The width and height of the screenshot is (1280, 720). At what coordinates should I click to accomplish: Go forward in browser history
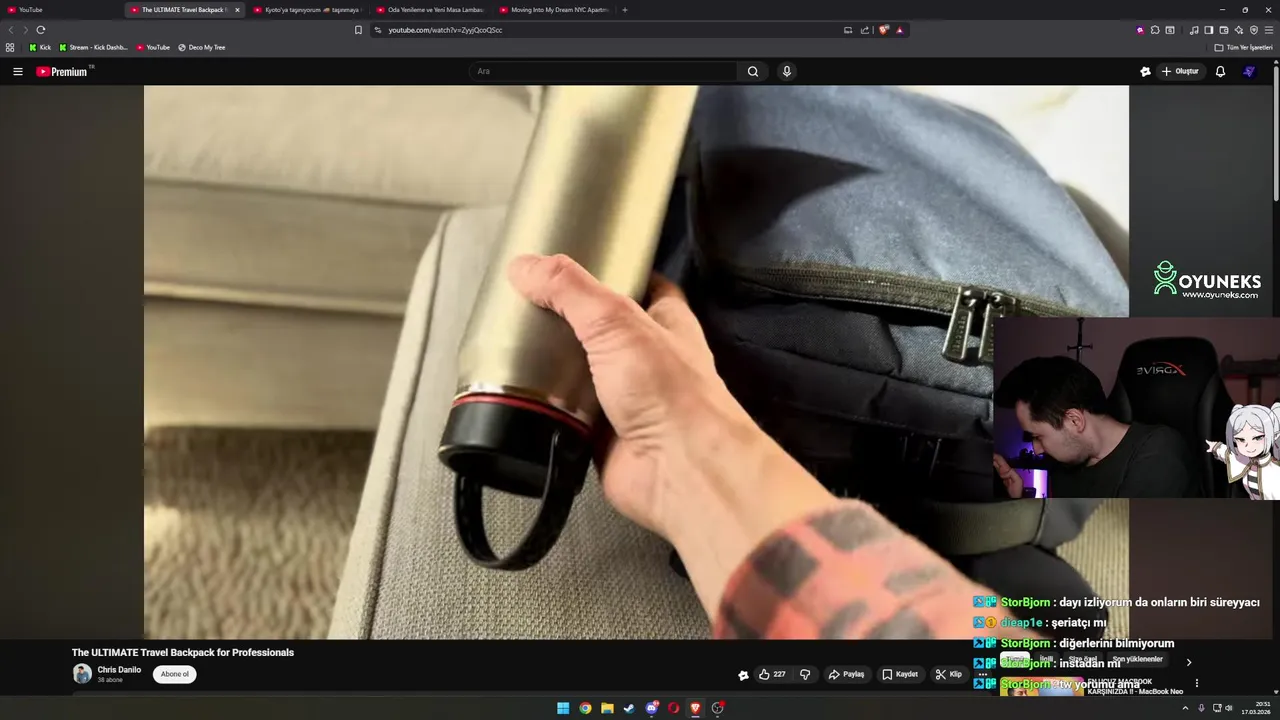[26, 30]
